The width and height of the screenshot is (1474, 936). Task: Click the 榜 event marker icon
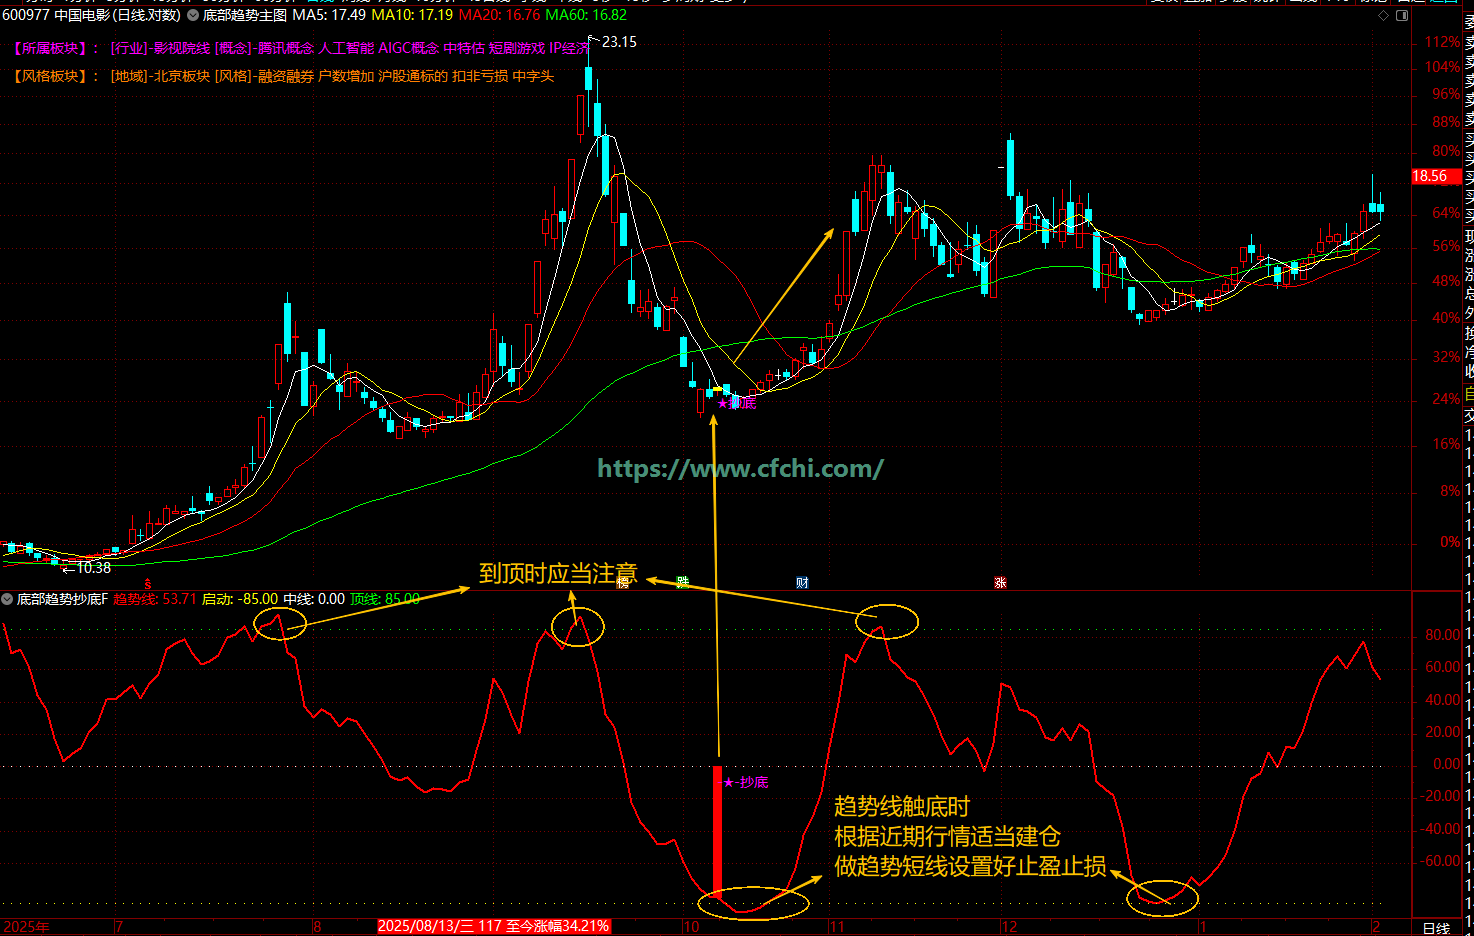(623, 582)
